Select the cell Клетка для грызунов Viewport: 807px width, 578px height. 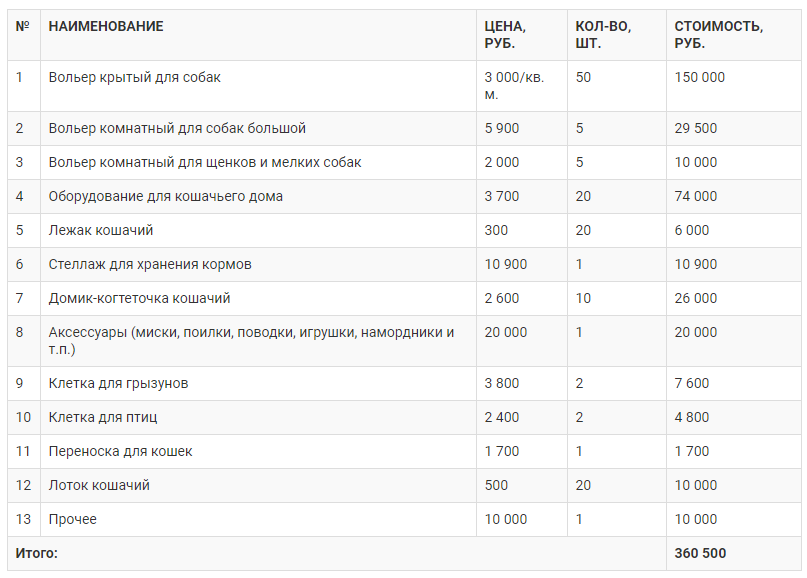pyautogui.click(x=258, y=383)
